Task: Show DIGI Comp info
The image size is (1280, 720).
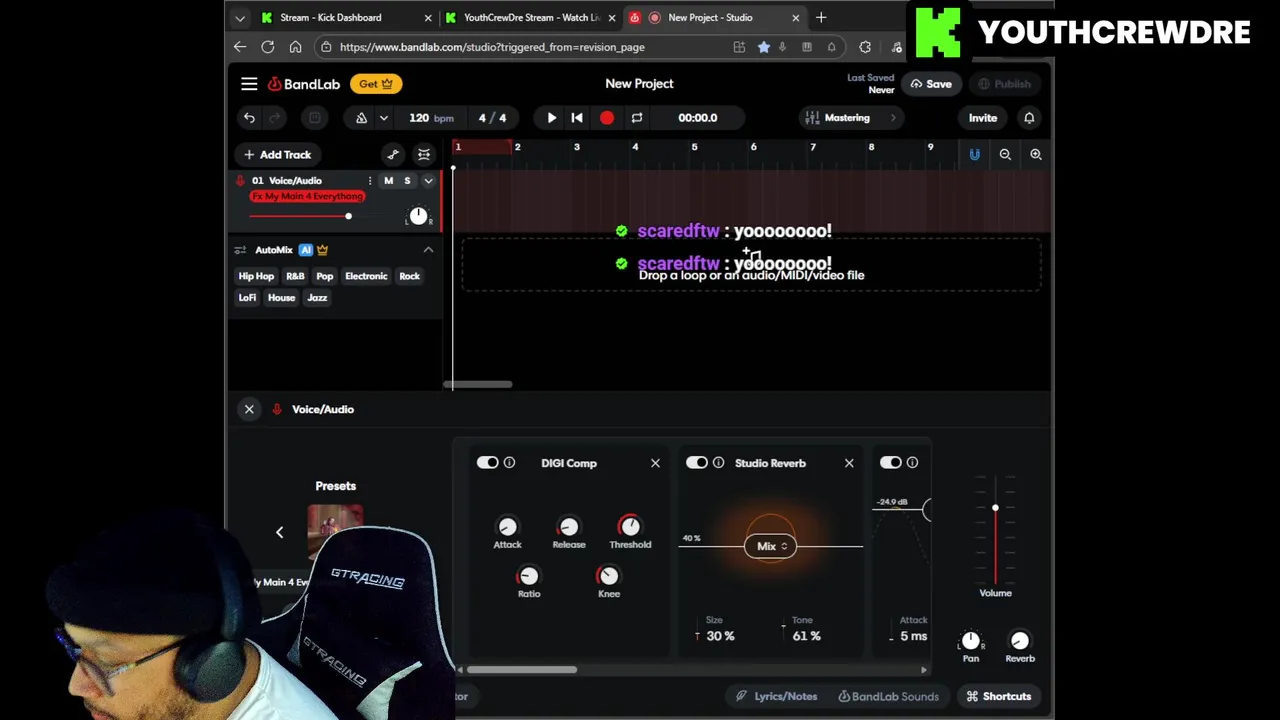Action: click(509, 463)
